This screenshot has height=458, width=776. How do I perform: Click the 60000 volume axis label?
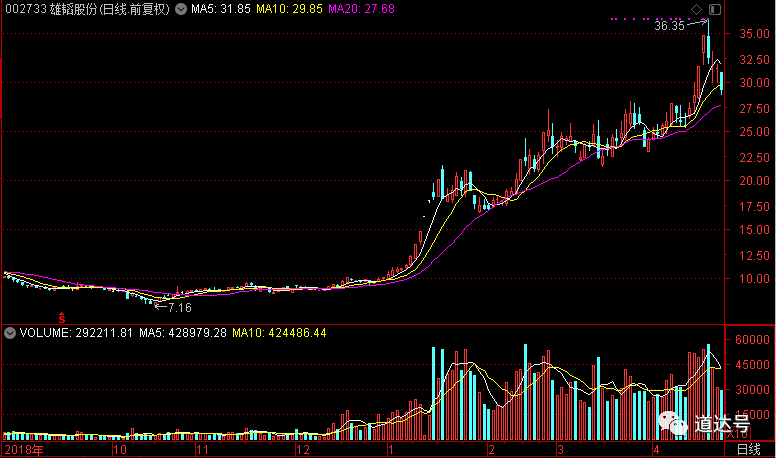point(752,340)
